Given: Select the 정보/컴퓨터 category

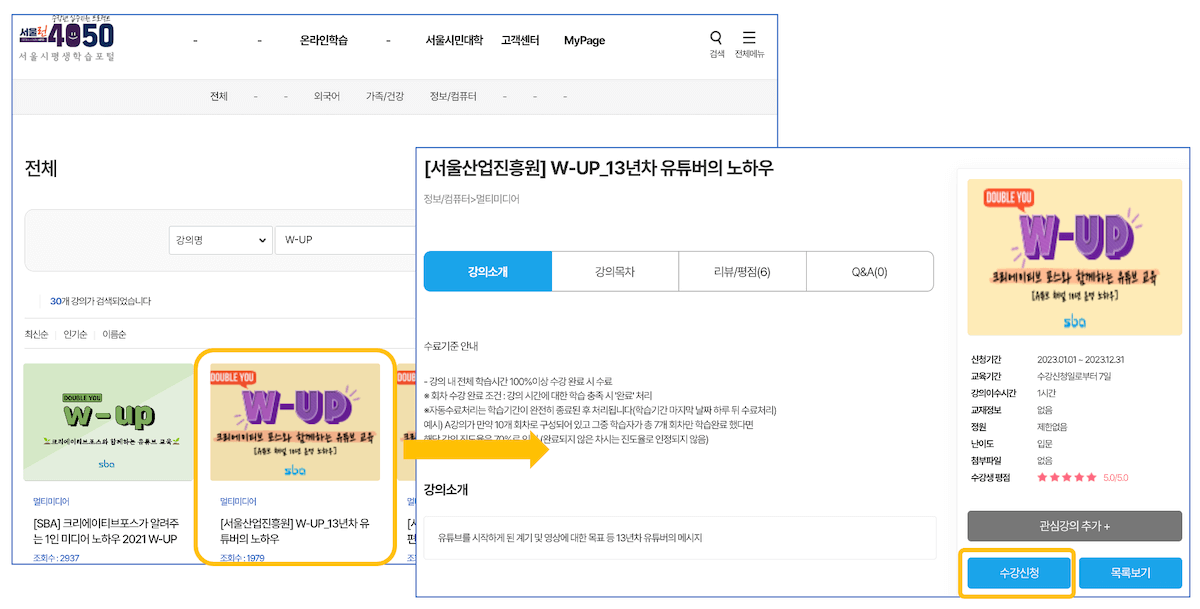Looking at the screenshot, I should tap(453, 97).
